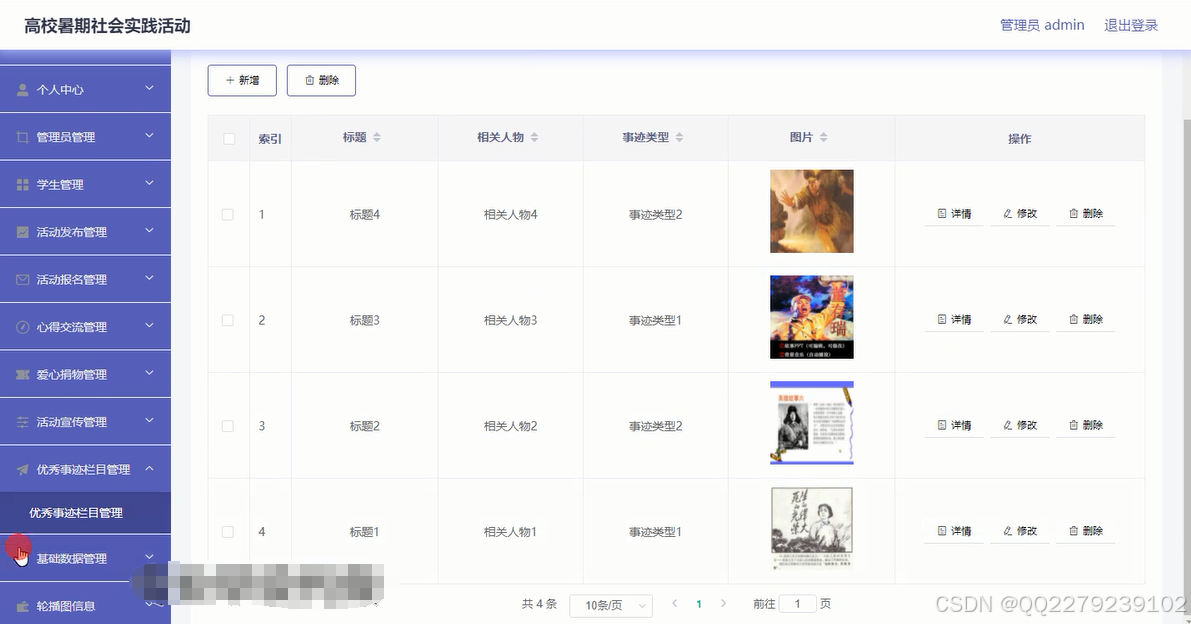The height and width of the screenshot is (624, 1191).
Task: Open the 10条/页 page-size dropdown
Action: [610, 604]
